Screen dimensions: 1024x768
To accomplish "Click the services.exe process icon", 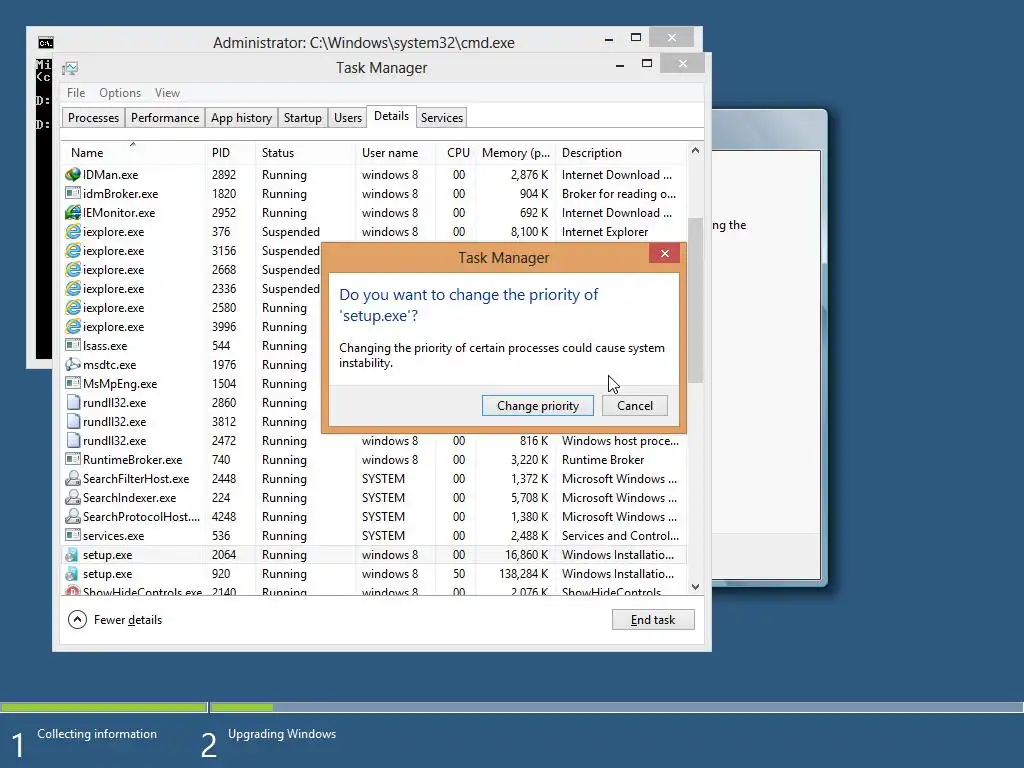I will (x=72, y=535).
